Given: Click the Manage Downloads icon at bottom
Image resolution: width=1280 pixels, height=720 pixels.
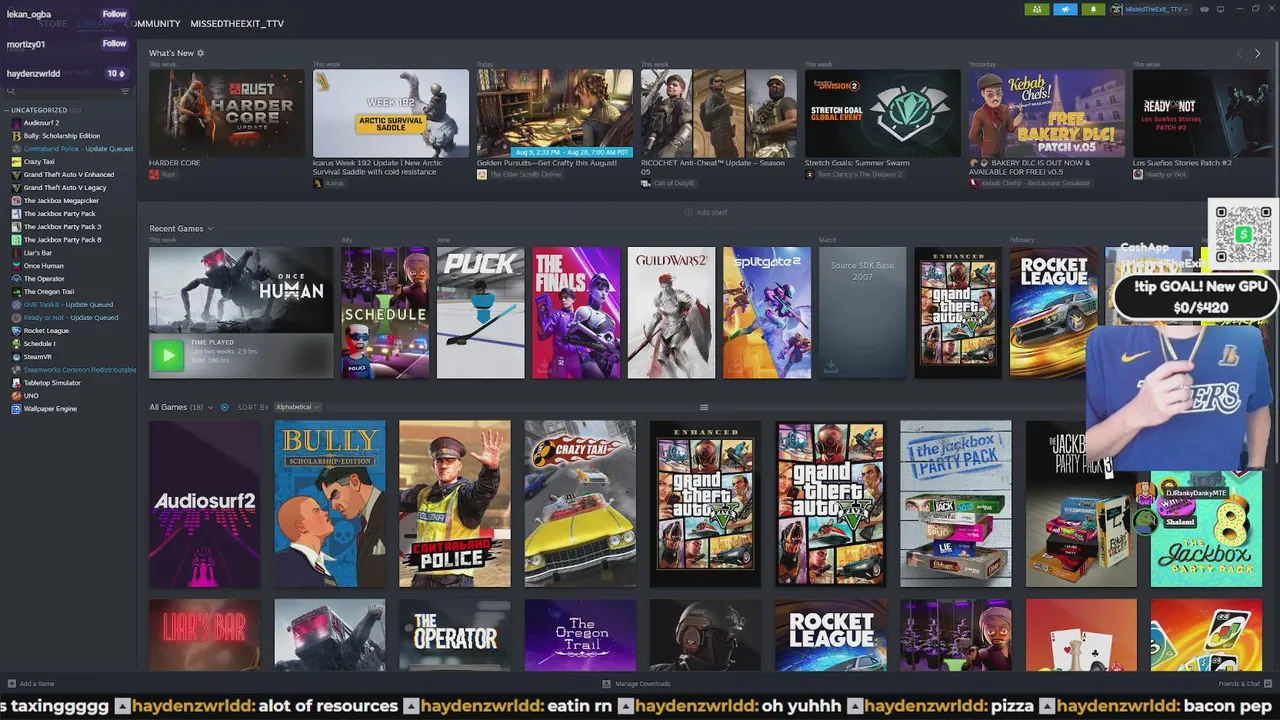Looking at the screenshot, I should pos(606,684).
